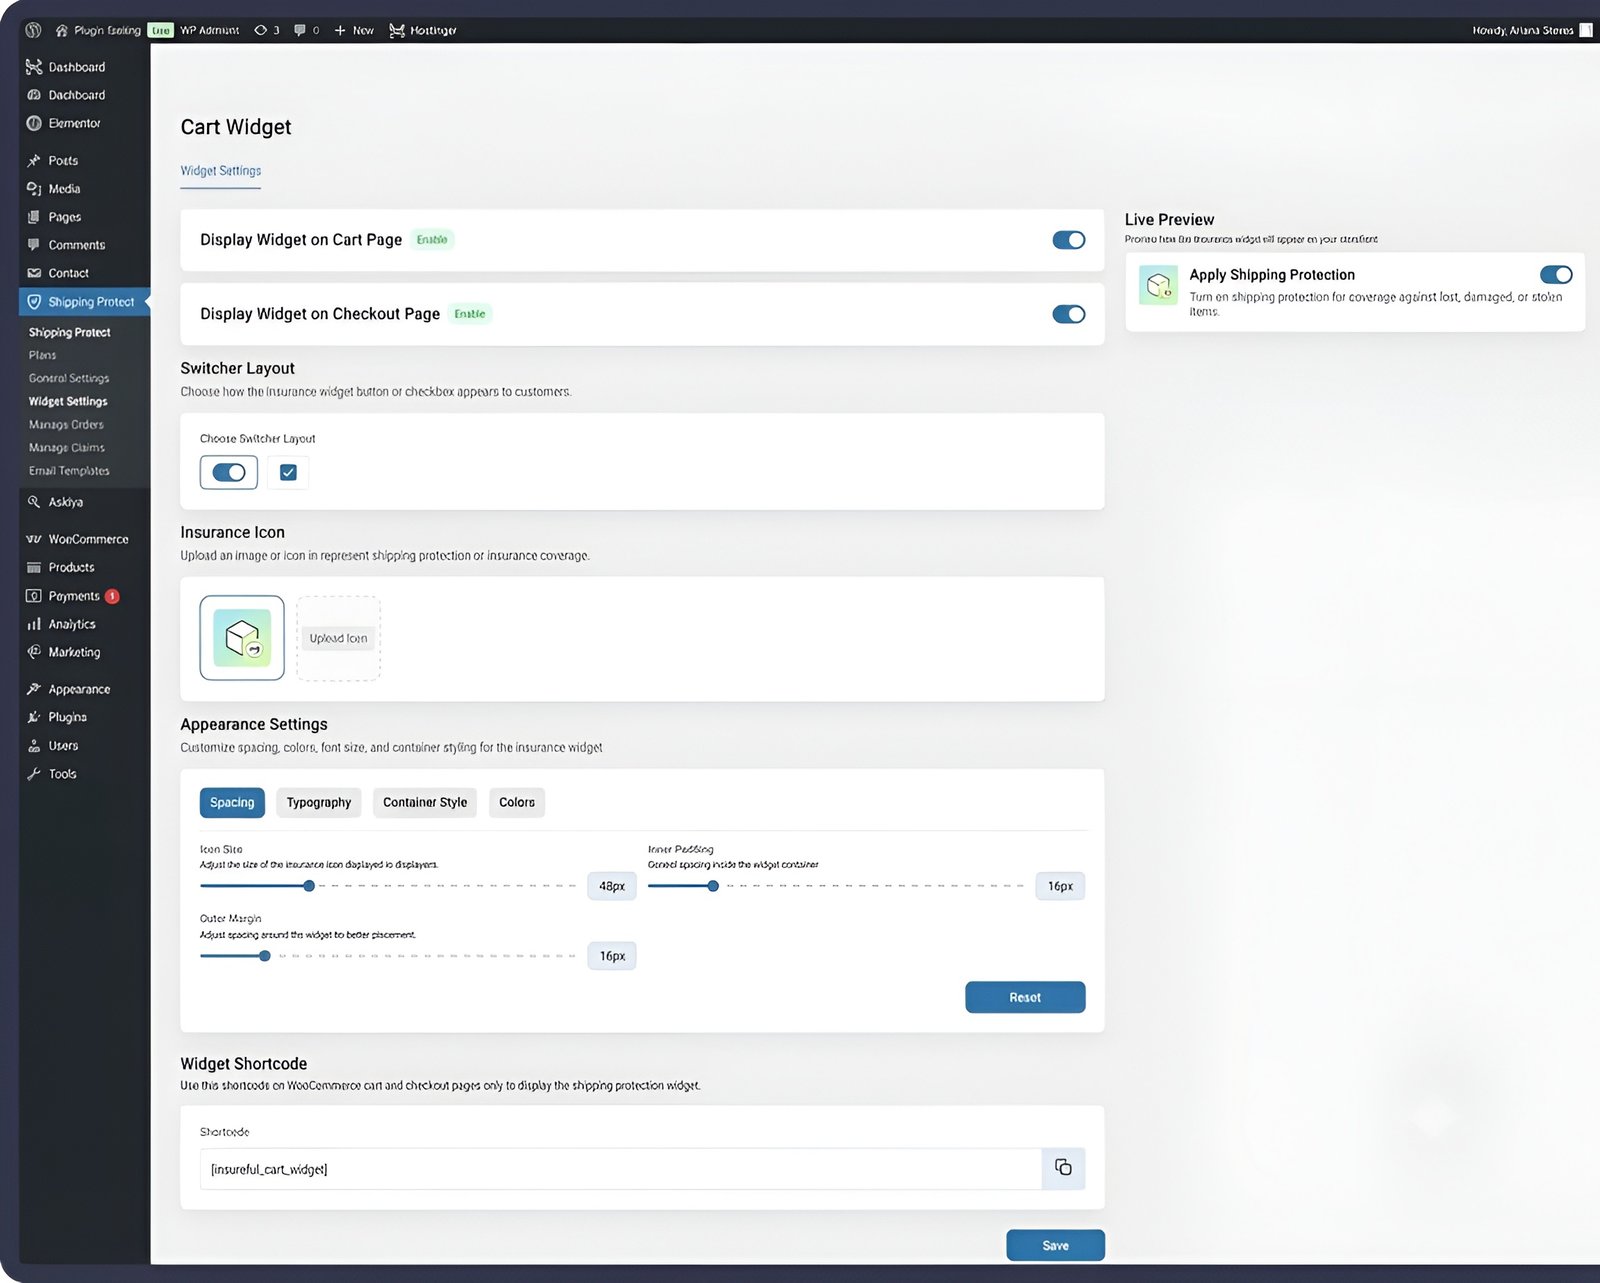The width and height of the screenshot is (1600, 1283).
Task: Click the Pages icon in the sidebar
Action: 34,216
